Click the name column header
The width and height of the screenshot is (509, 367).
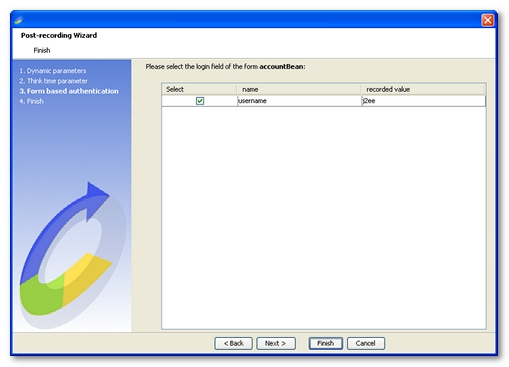tap(299, 89)
